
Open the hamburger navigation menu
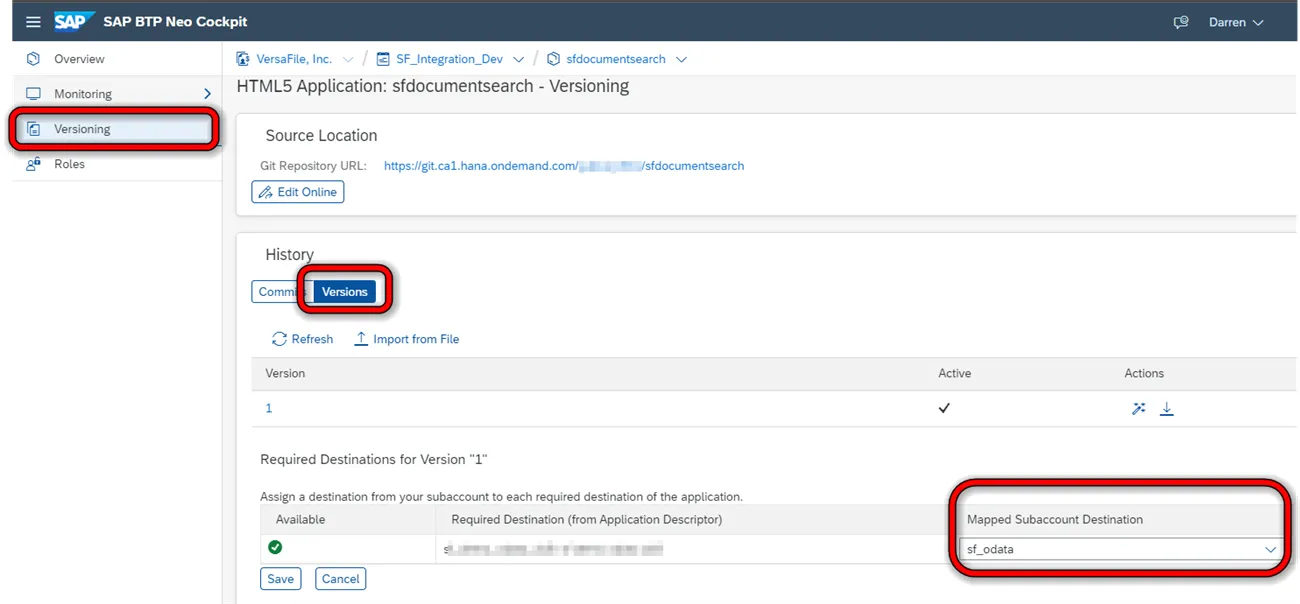34,22
